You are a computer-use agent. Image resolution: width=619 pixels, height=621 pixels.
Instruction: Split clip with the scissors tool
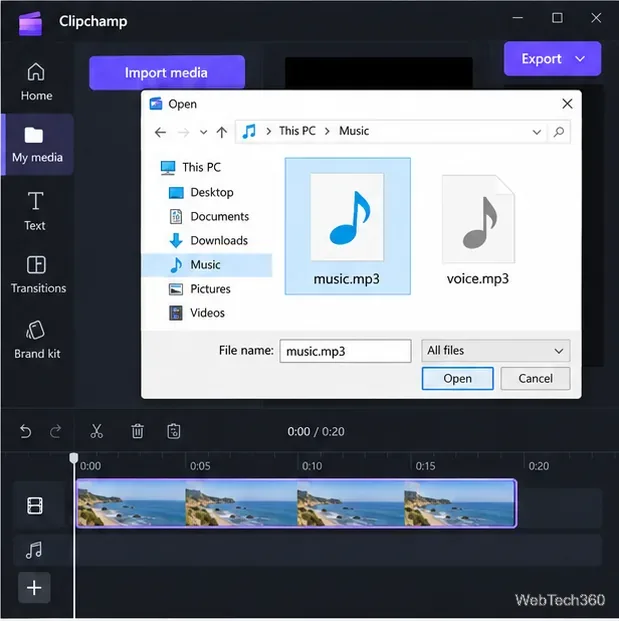96,431
